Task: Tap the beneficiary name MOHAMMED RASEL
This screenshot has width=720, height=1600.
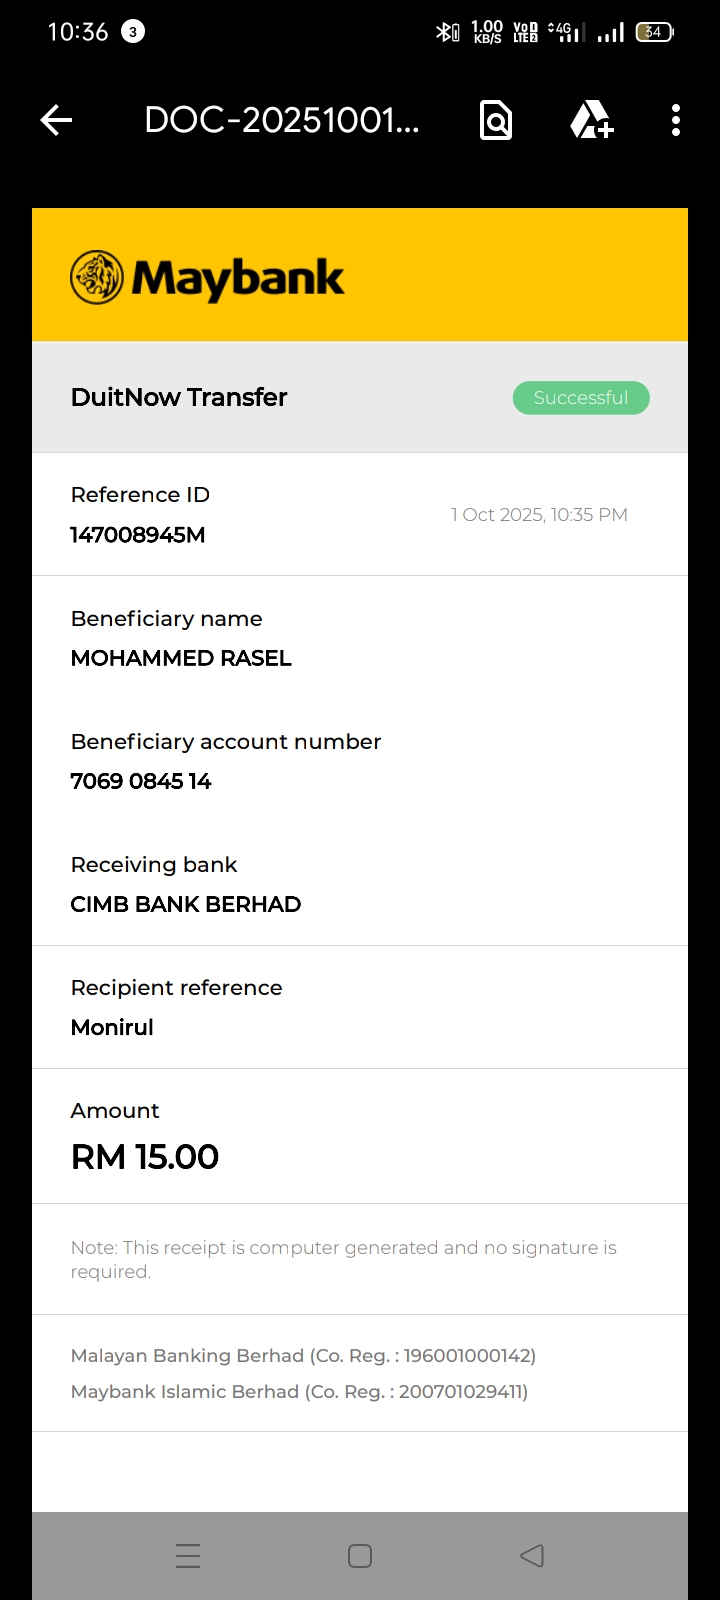Action: pyautogui.click(x=181, y=658)
